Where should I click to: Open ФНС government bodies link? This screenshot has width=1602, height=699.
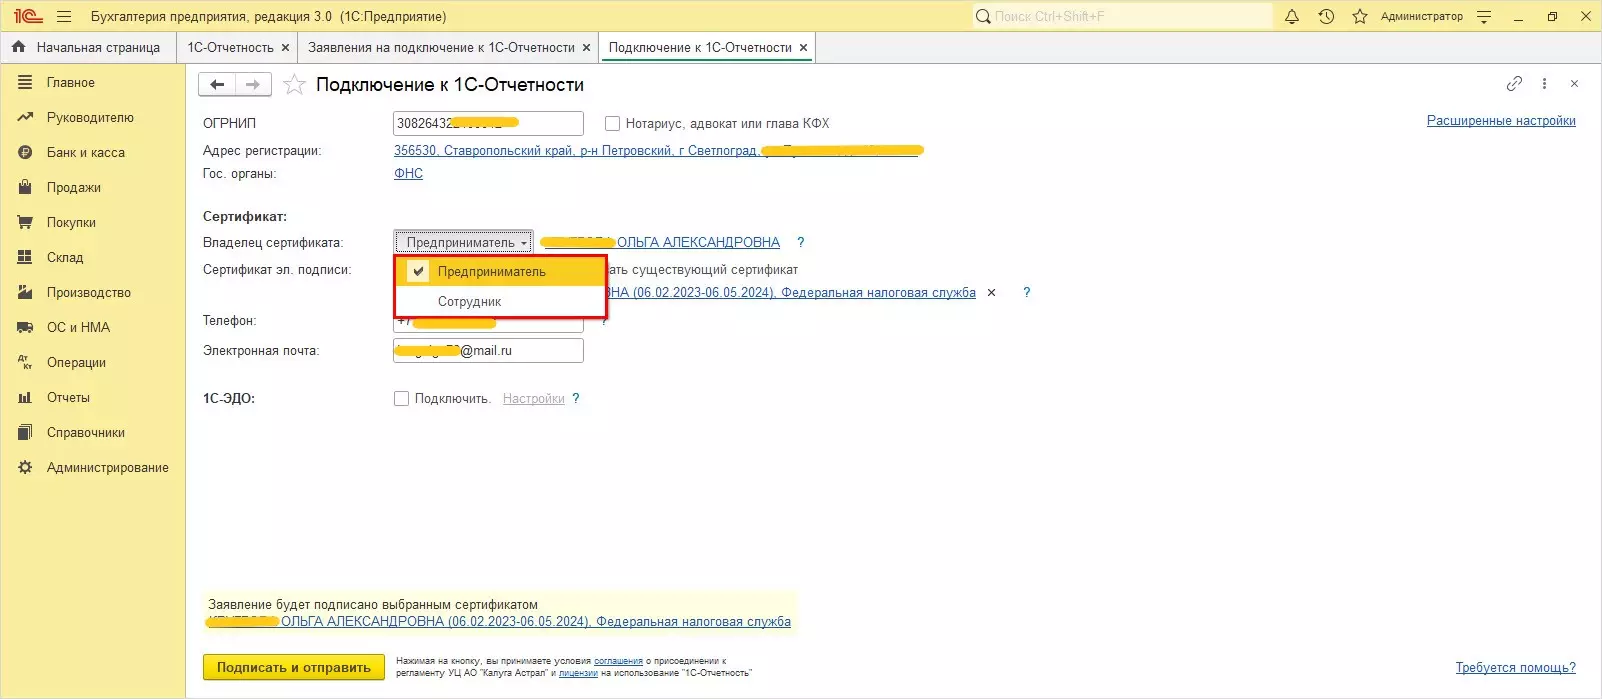408,173
